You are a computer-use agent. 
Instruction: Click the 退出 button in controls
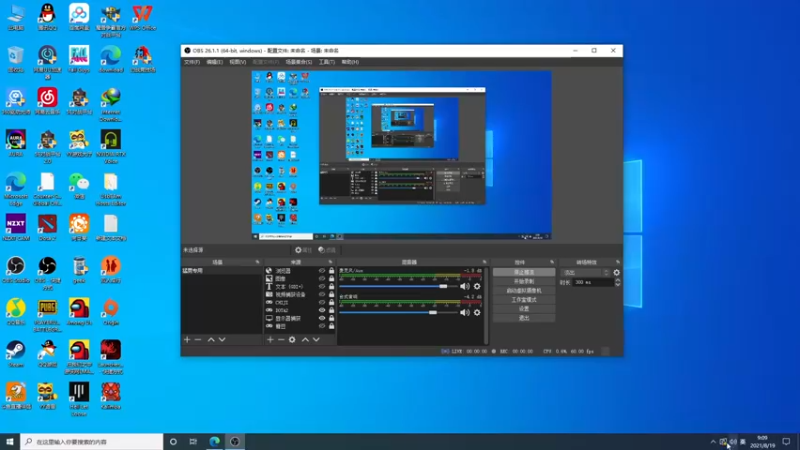(x=524, y=318)
